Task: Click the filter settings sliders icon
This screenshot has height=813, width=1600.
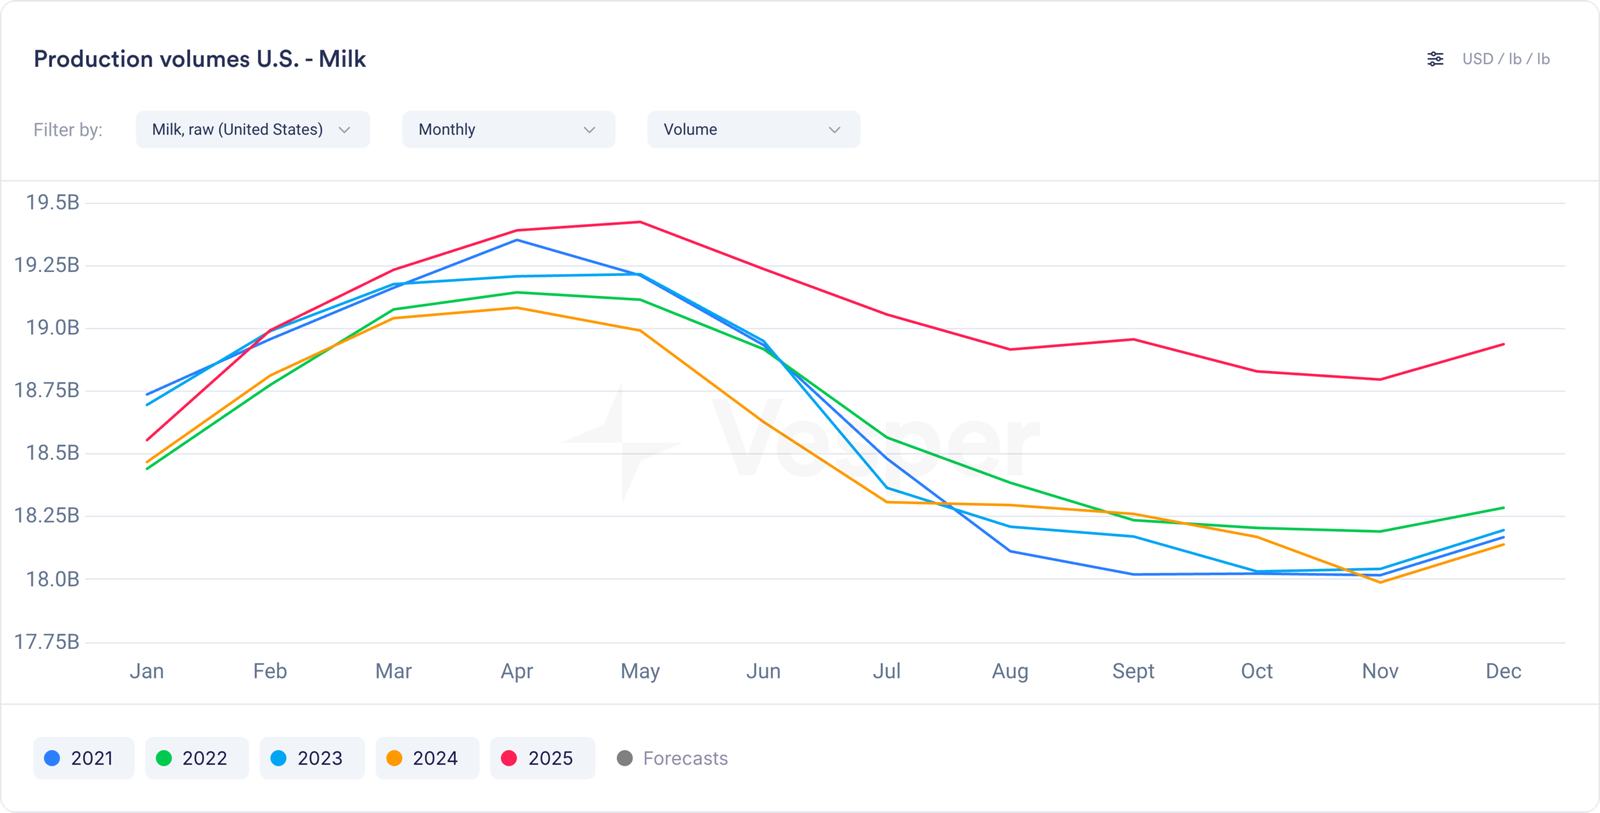Action: [1435, 59]
